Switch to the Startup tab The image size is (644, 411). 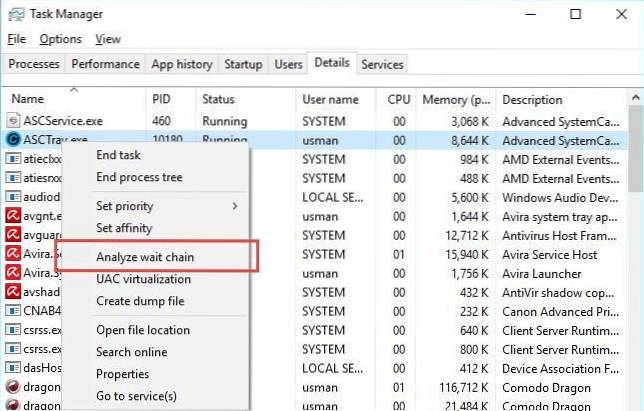(x=243, y=64)
